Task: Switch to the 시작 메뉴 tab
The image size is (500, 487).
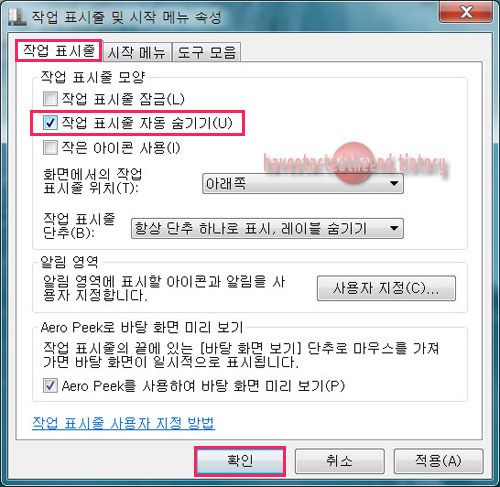Action: click(137, 52)
